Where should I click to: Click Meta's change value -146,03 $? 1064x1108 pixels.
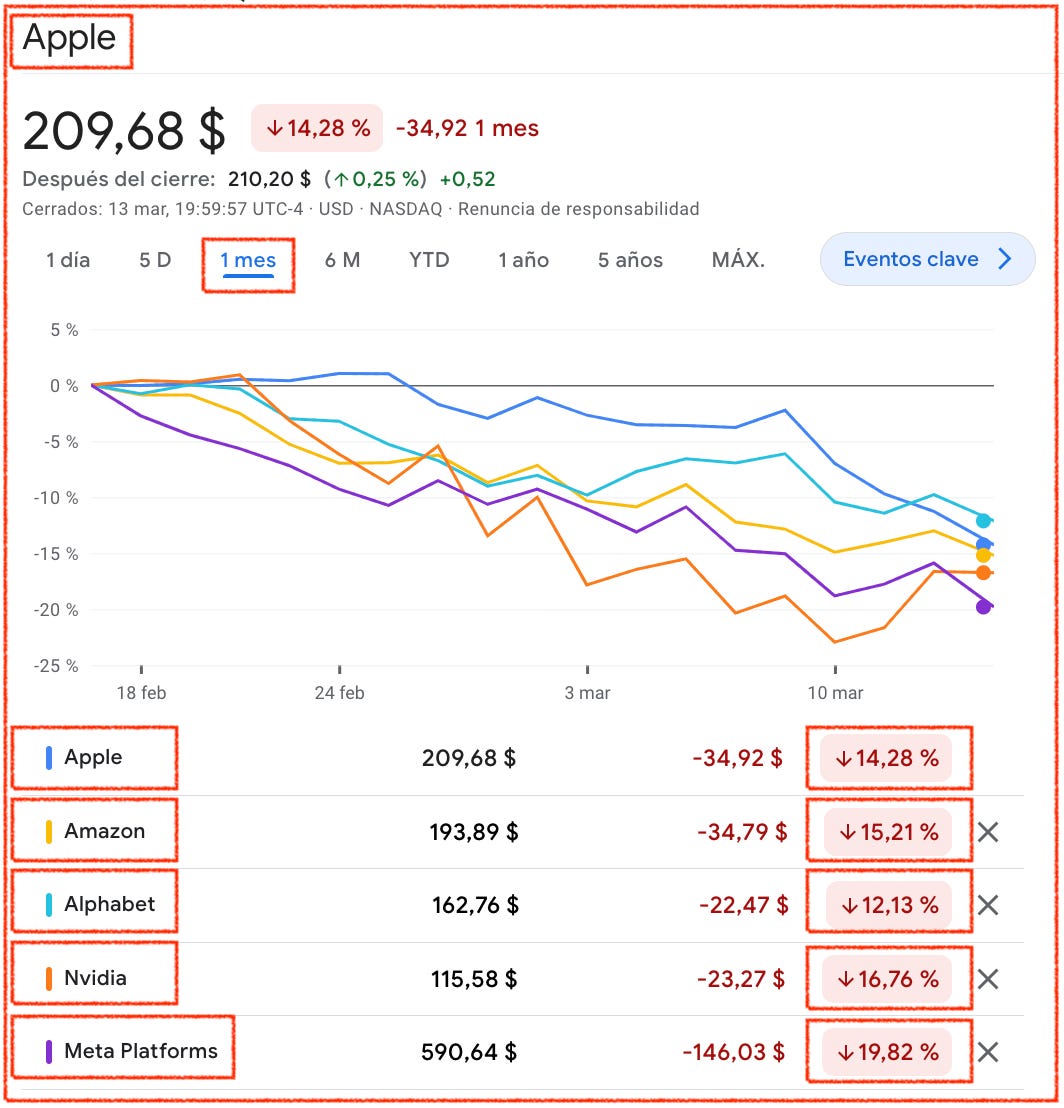733,1052
